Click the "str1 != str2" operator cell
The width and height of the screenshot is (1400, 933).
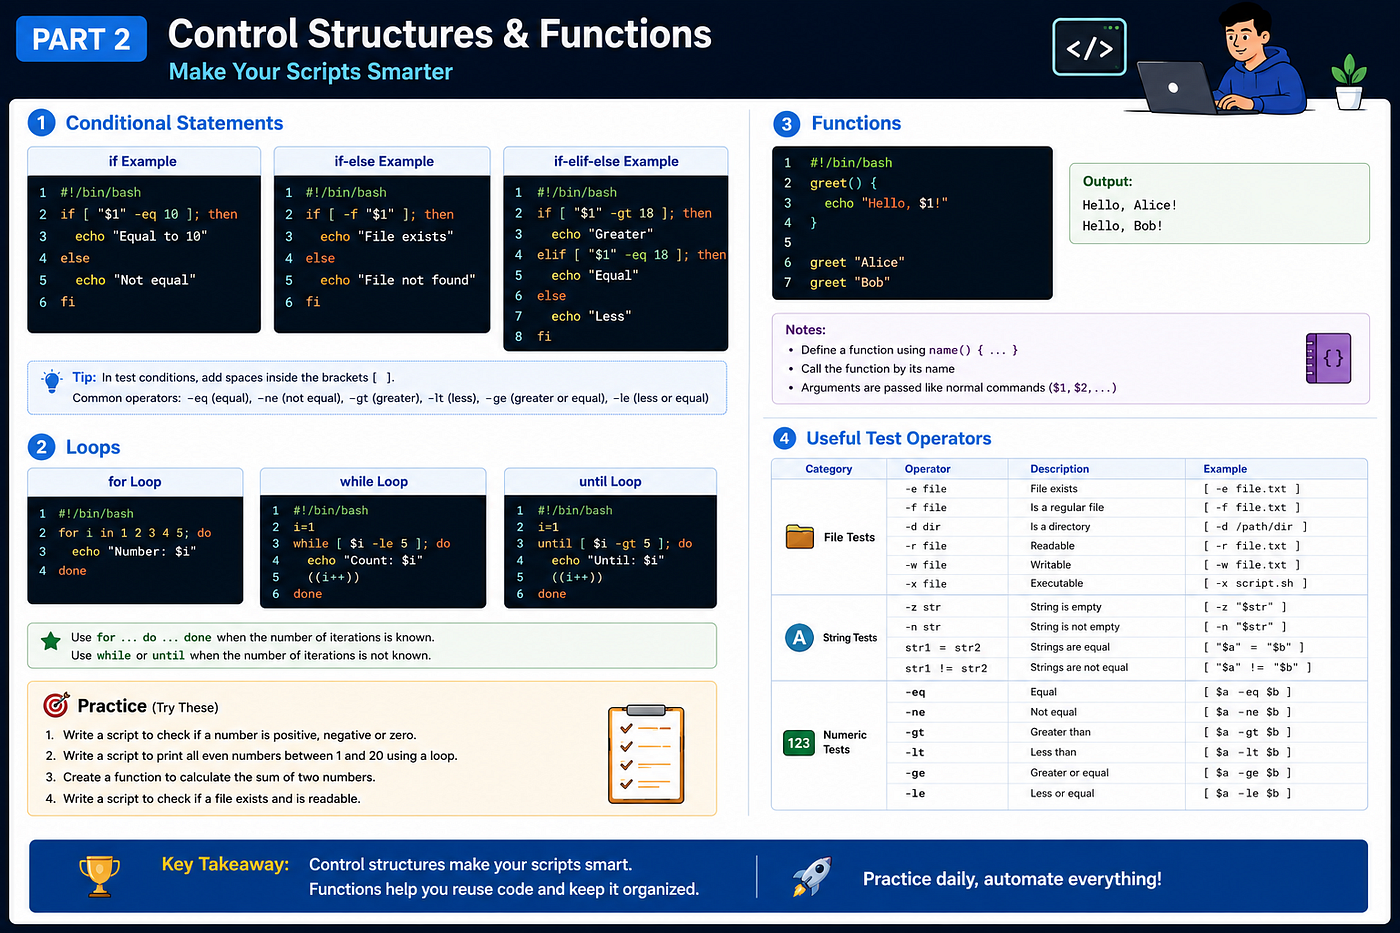tap(946, 668)
